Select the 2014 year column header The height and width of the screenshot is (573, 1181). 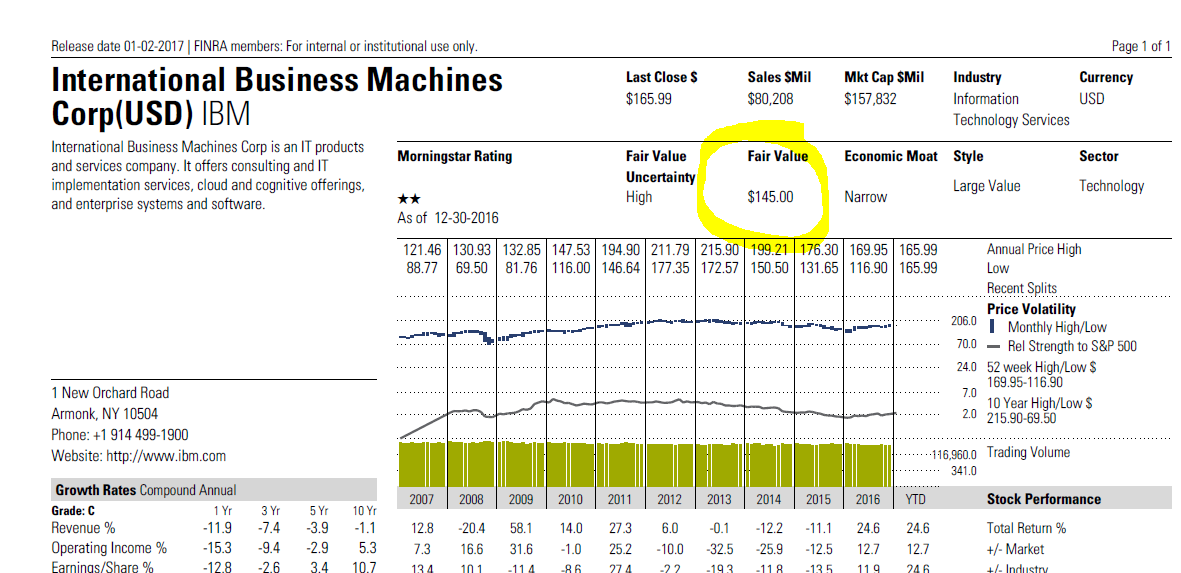[x=769, y=499]
